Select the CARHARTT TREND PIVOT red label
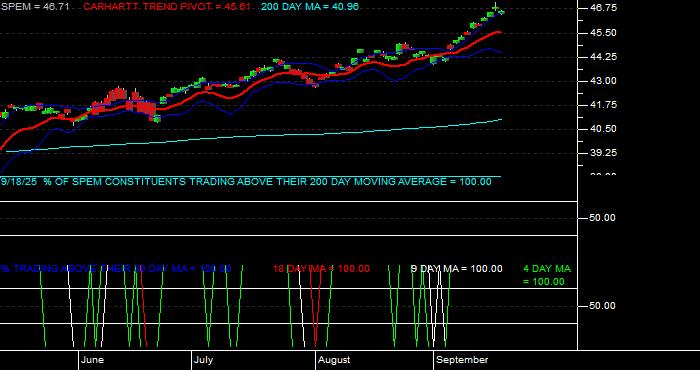Screen dimensions: 700x370 tap(167, 7)
